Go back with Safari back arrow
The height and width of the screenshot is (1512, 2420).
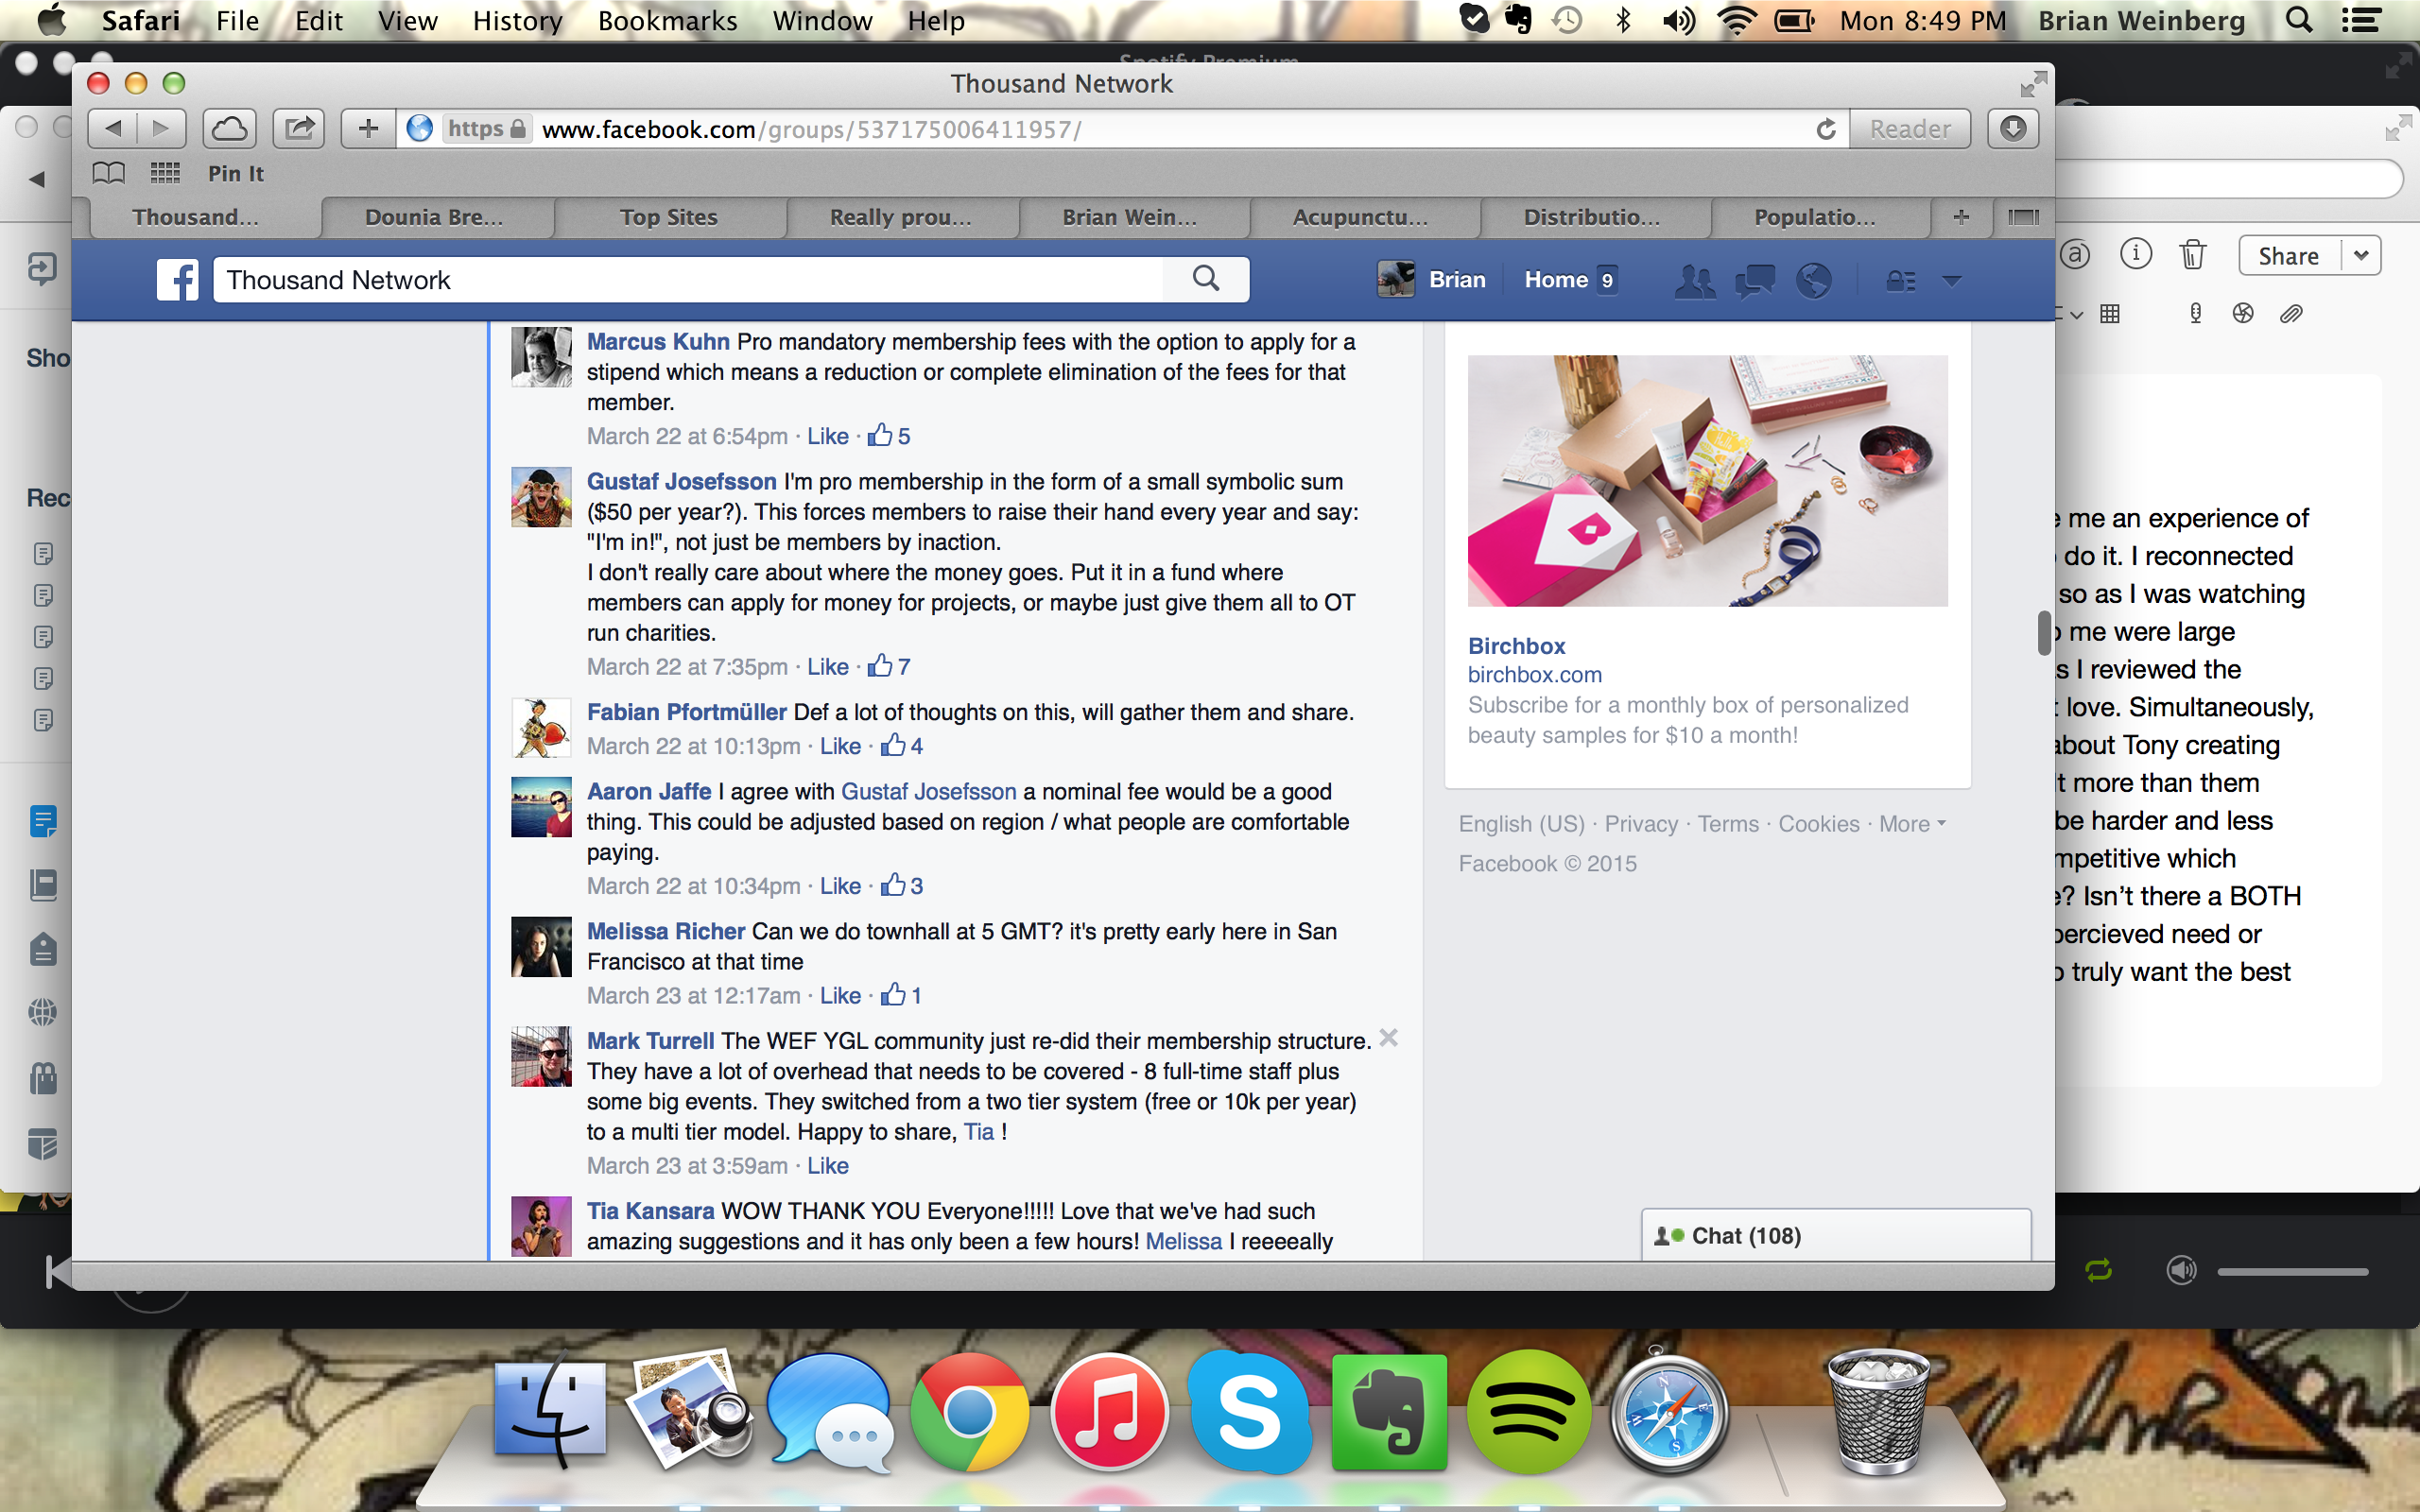click(113, 129)
